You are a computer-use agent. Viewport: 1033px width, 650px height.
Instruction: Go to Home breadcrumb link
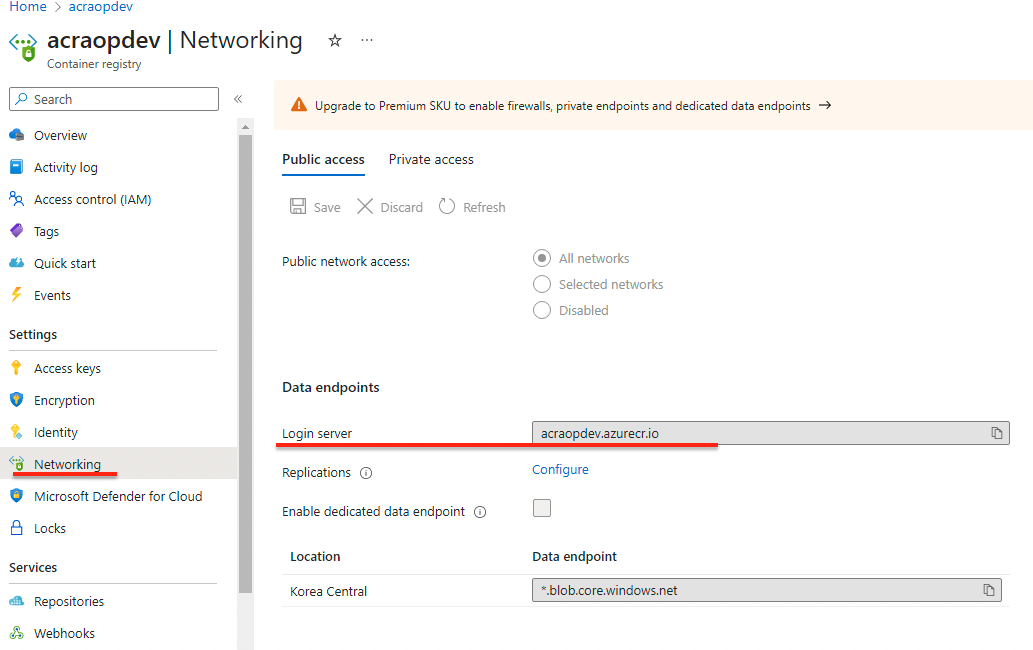[x=28, y=7]
